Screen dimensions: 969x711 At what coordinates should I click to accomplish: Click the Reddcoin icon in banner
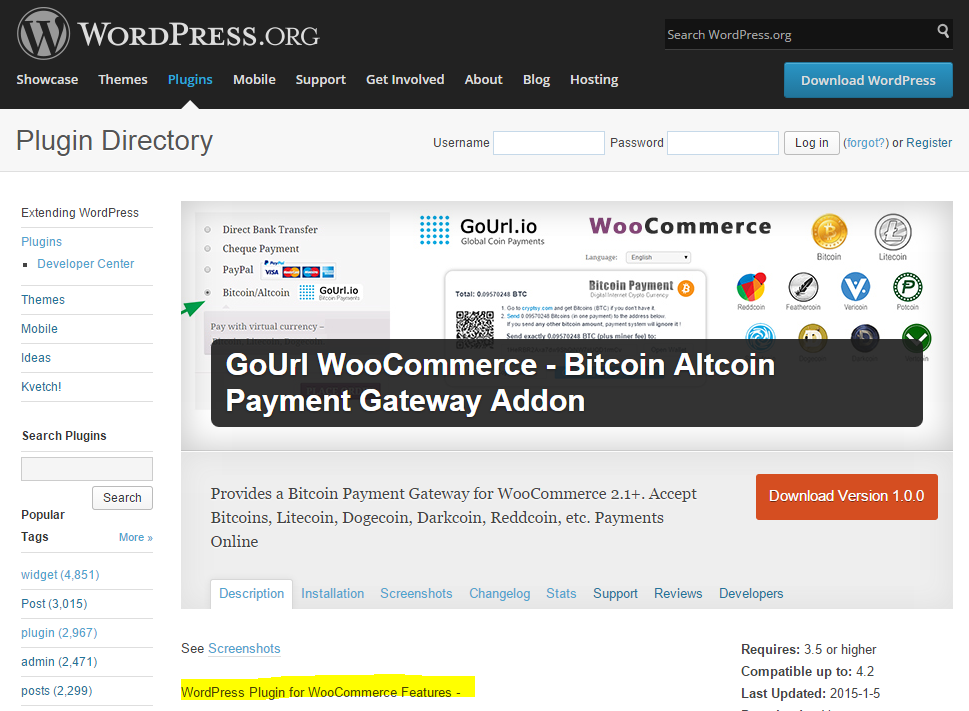click(751, 287)
